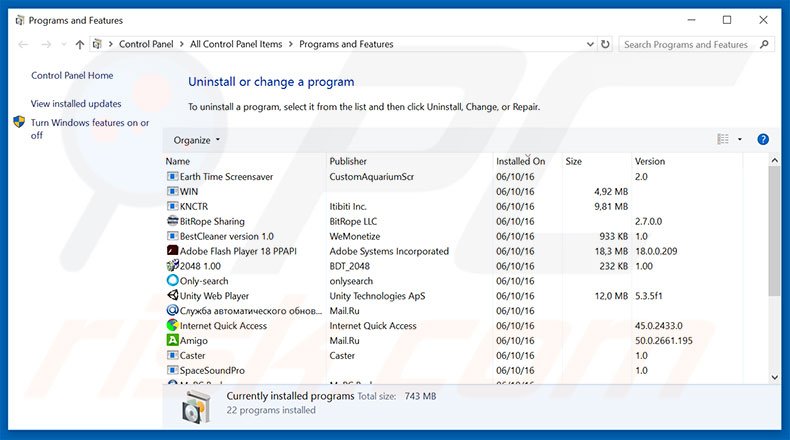Click View installed updates link
The height and width of the screenshot is (440, 790).
click(x=76, y=104)
